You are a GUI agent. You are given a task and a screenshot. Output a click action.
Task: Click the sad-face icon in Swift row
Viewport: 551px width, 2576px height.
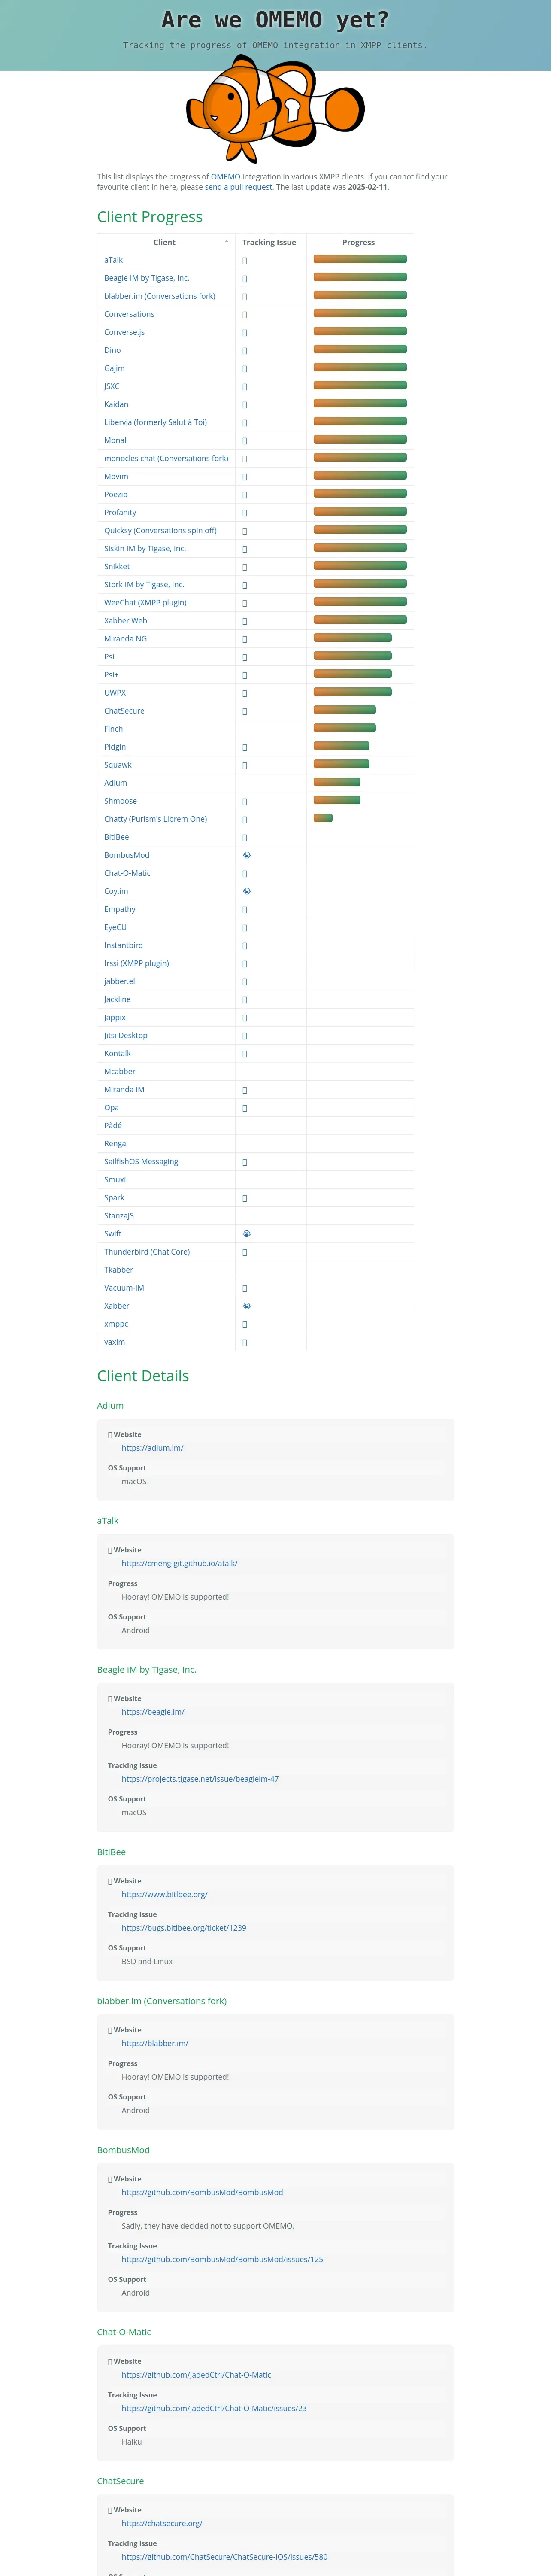(x=247, y=1234)
